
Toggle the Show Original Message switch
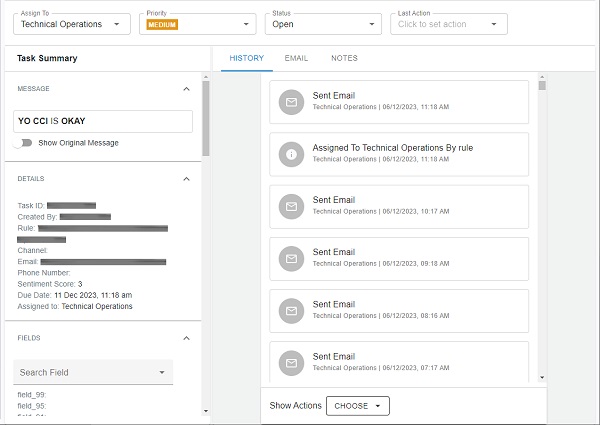pyautogui.click(x=24, y=143)
